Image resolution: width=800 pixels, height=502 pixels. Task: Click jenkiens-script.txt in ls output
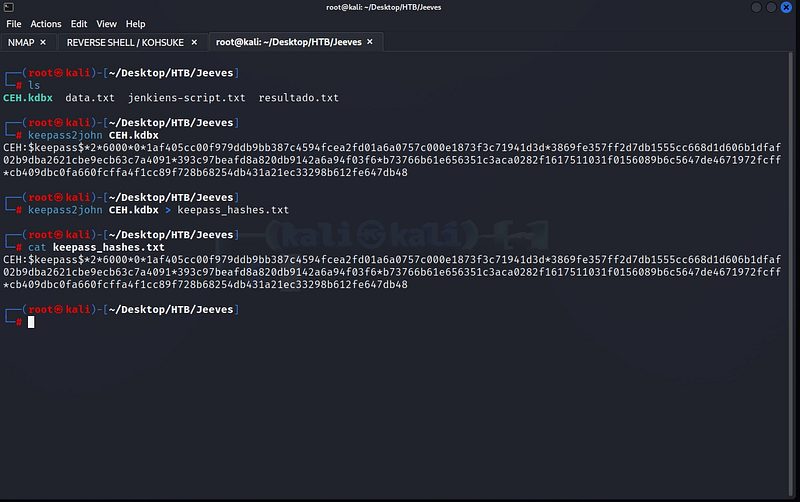pyautogui.click(x=186, y=98)
